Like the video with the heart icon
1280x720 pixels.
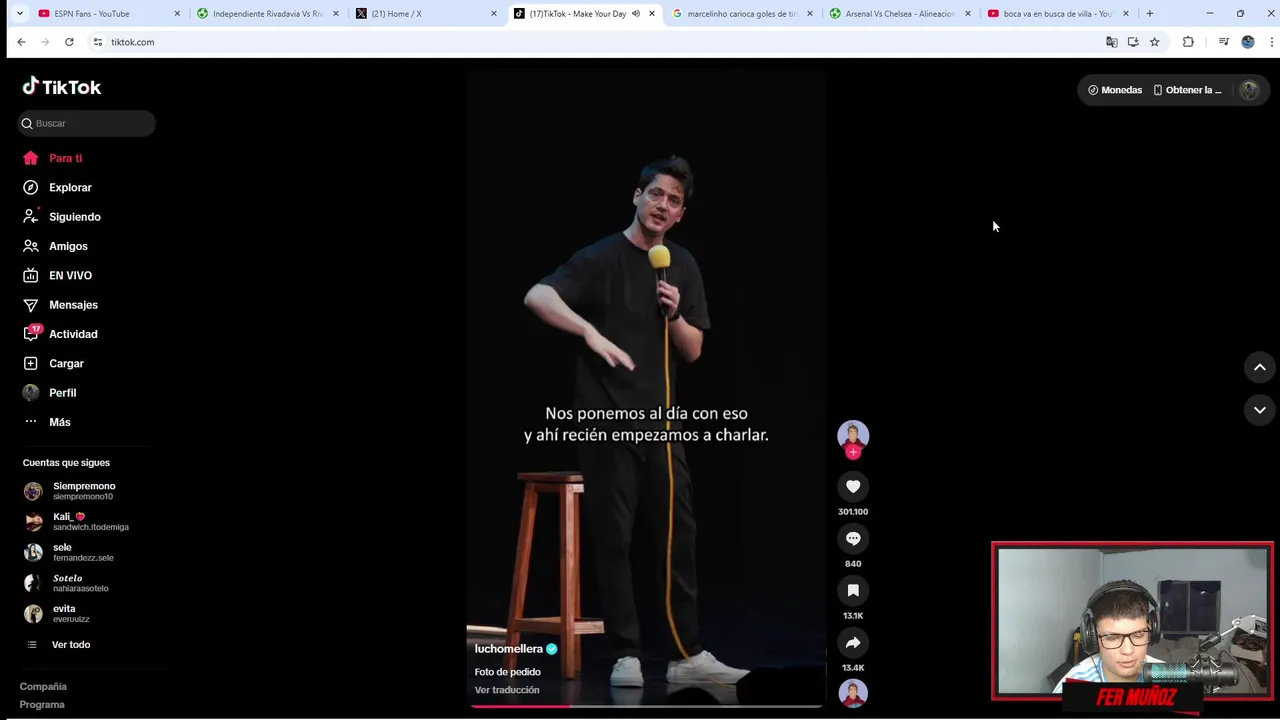[x=853, y=487]
